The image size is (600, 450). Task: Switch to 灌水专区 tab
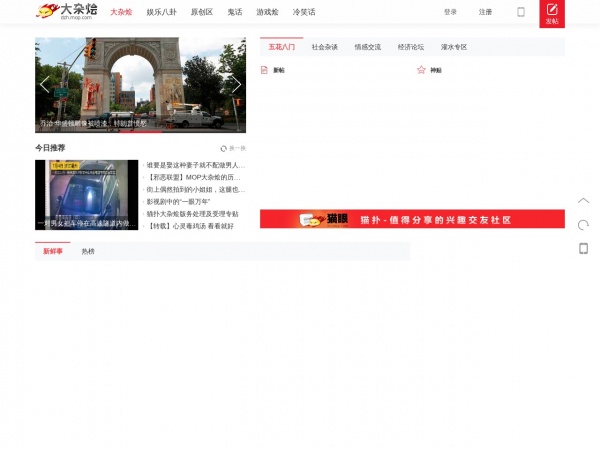(454, 47)
